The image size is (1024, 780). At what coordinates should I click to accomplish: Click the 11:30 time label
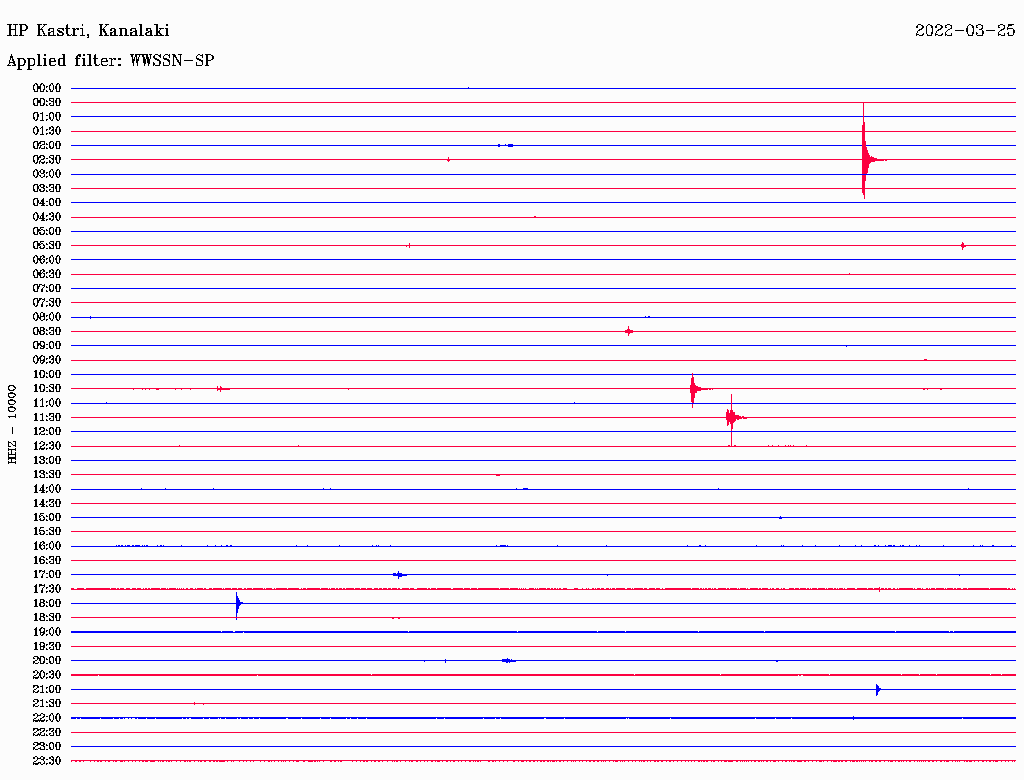point(47,417)
